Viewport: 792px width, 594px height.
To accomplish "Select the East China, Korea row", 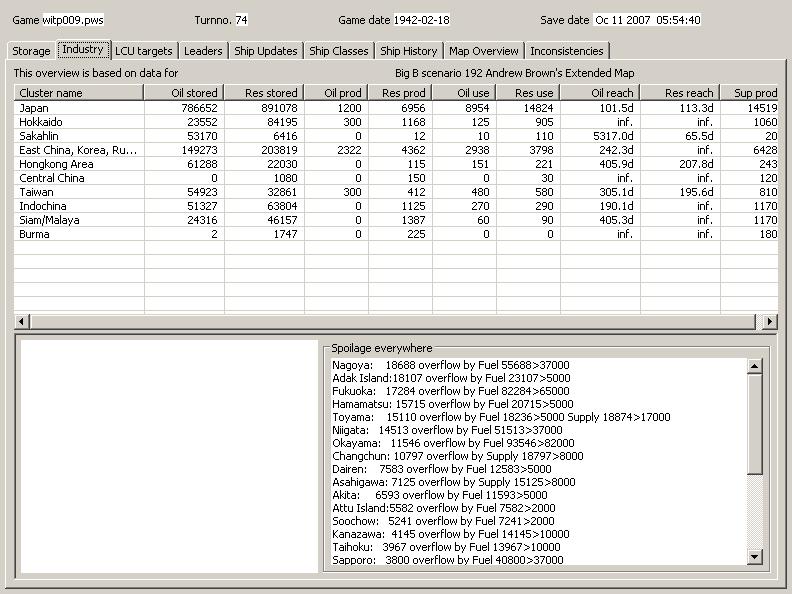I will coord(396,150).
